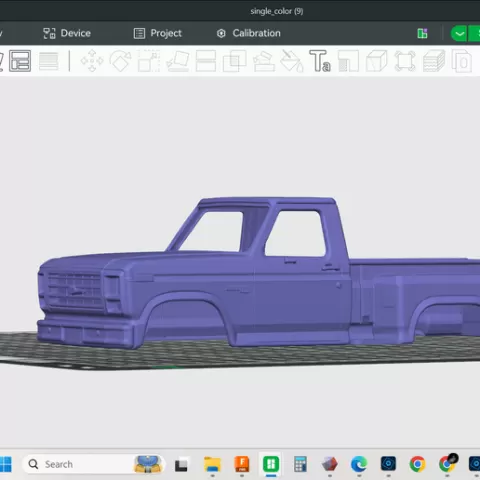
Task: Click the cube-shaped toolbar icon
Action: point(377,61)
